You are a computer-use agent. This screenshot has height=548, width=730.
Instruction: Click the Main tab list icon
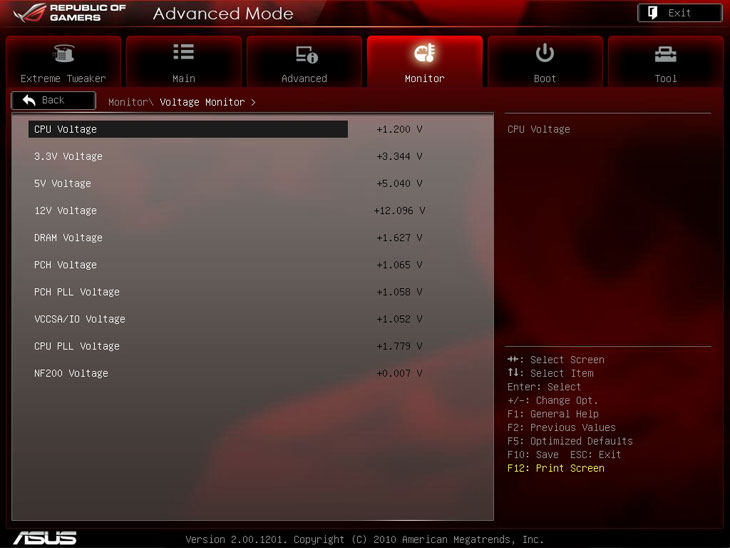[183, 53]
